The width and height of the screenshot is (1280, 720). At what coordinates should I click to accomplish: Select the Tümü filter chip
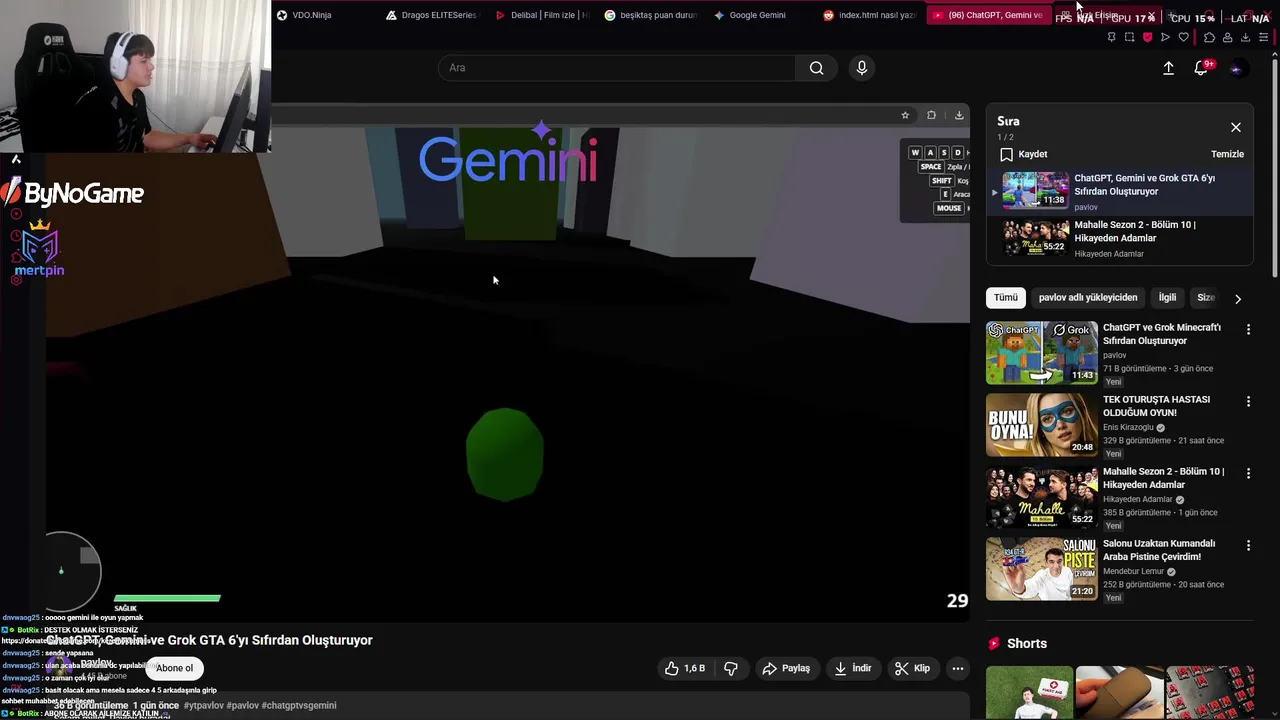point(1006,297)
